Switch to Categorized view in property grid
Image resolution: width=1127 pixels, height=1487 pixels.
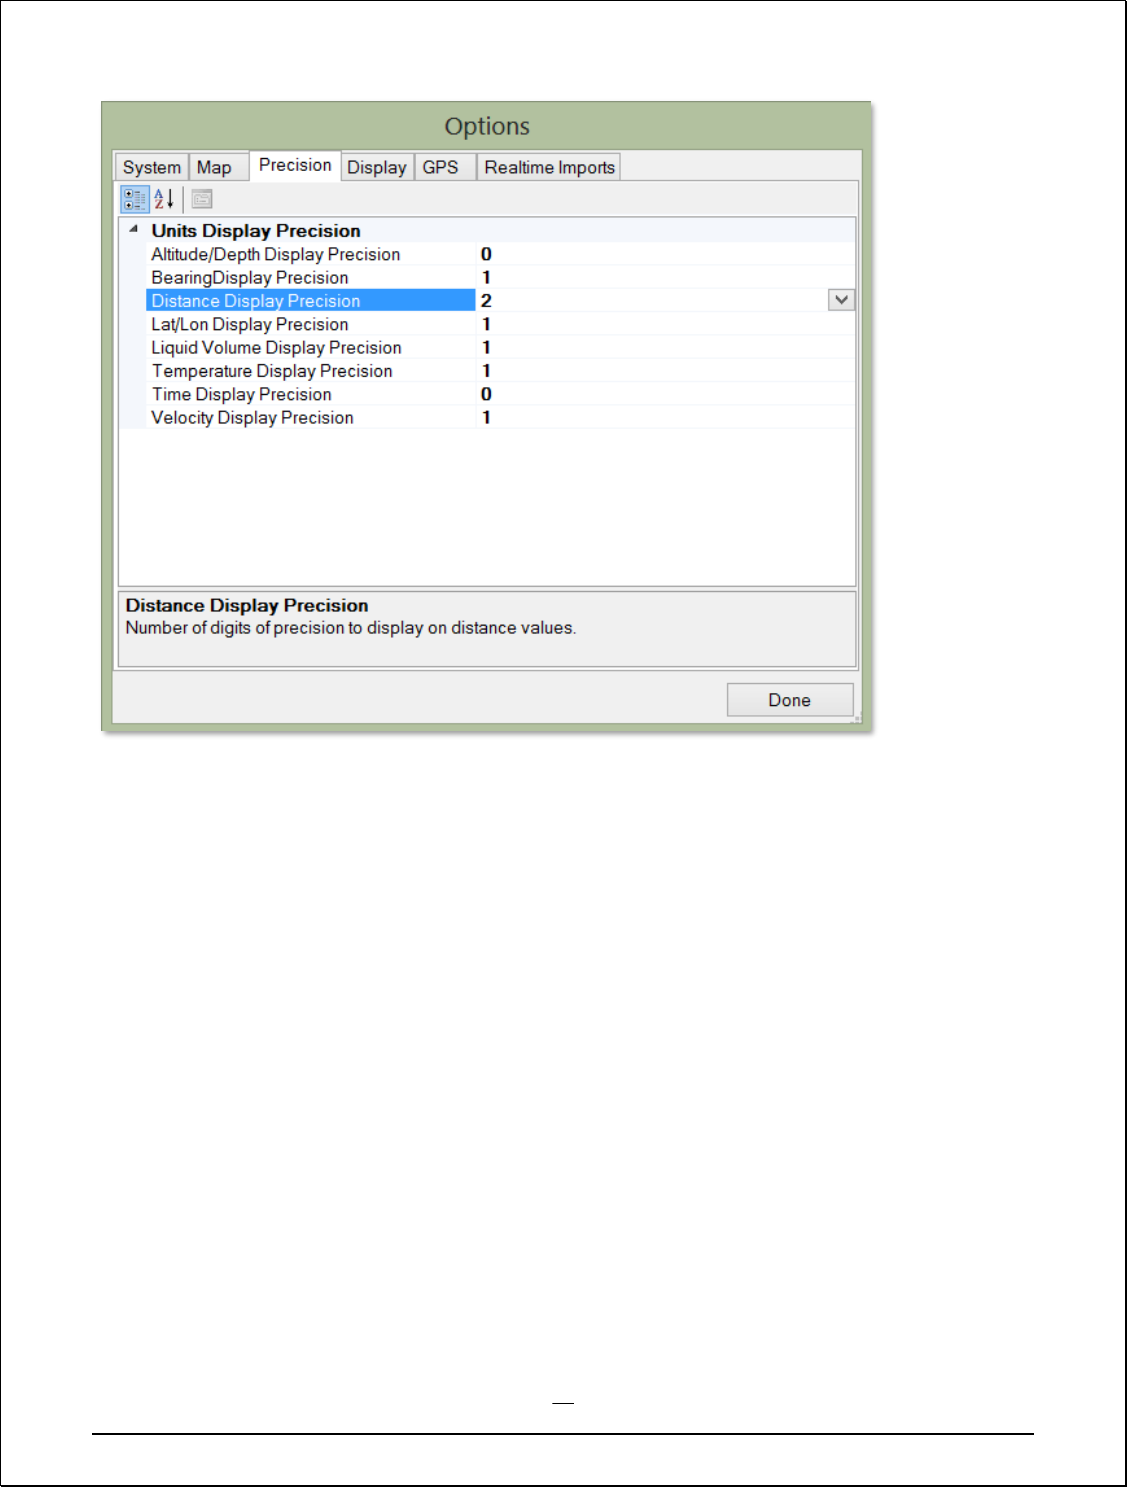[135, 199]
